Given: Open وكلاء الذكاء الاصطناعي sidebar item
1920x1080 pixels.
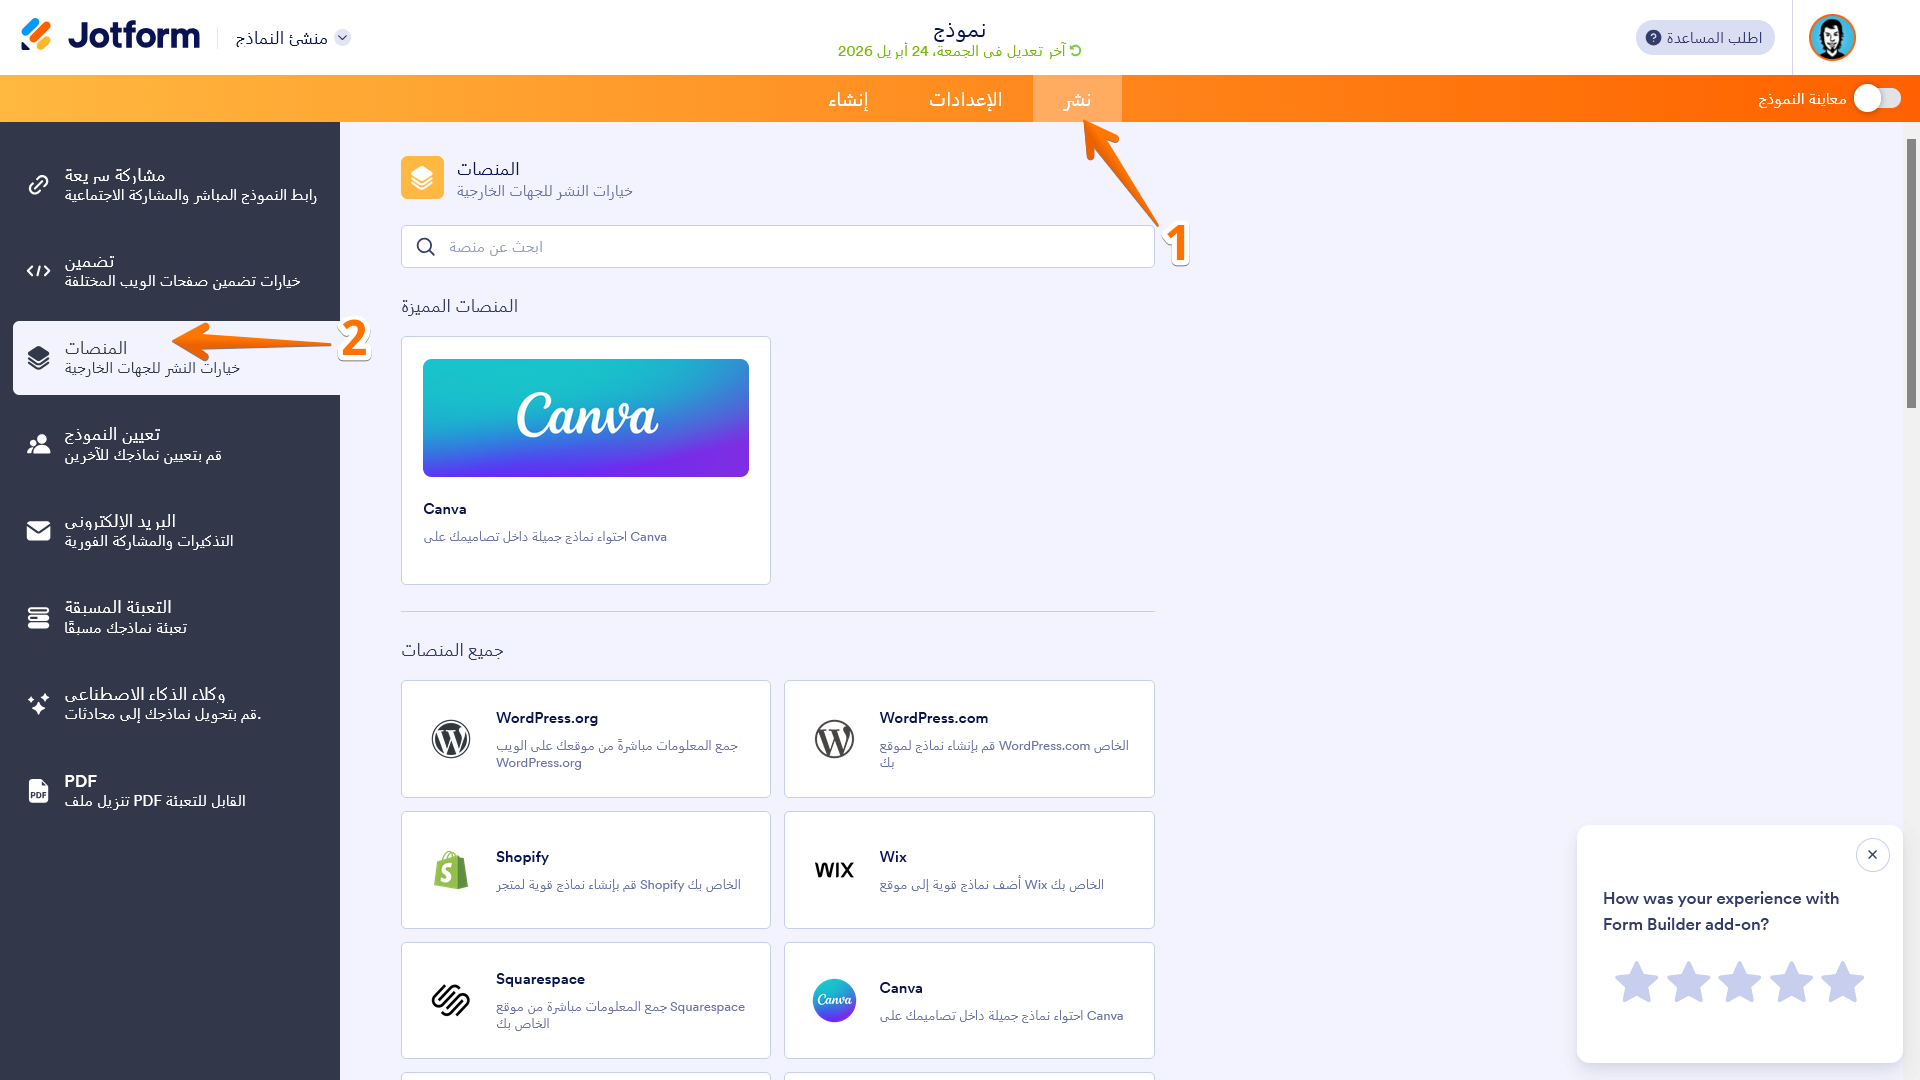Looking at the screenshot, I should [176, 704].
